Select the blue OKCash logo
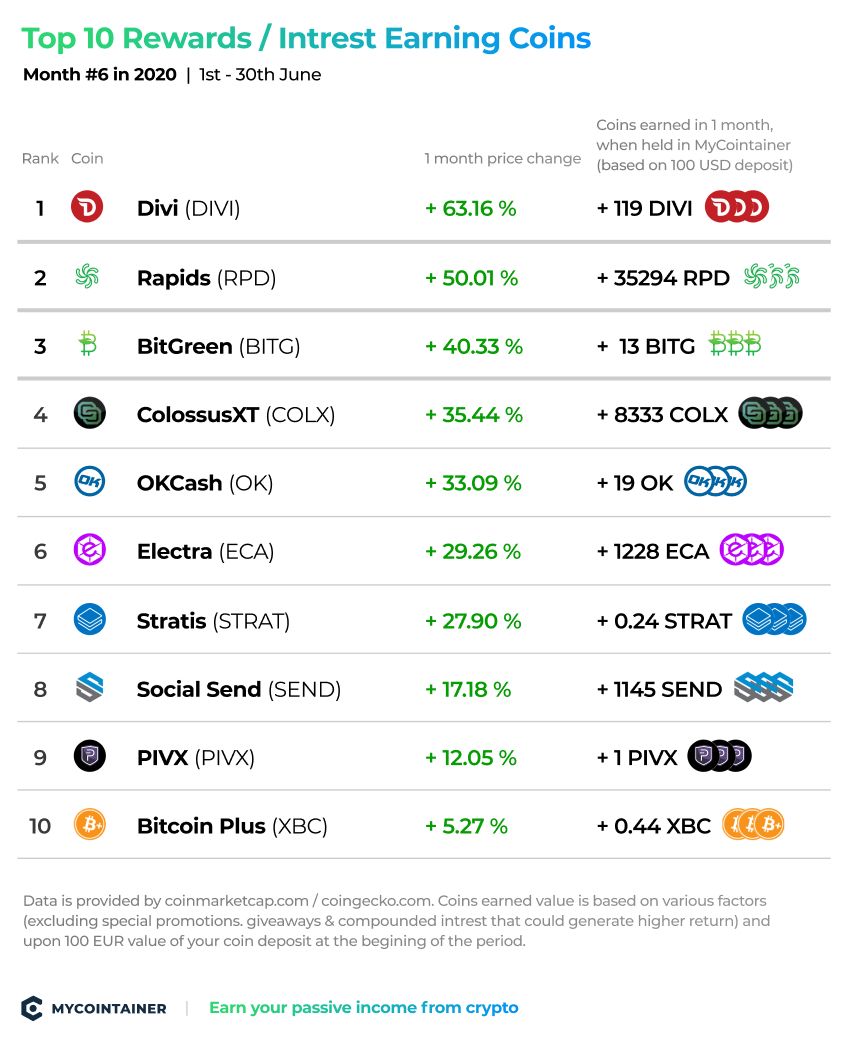This screenshot has width=858, height=1055. pos(90,482)
